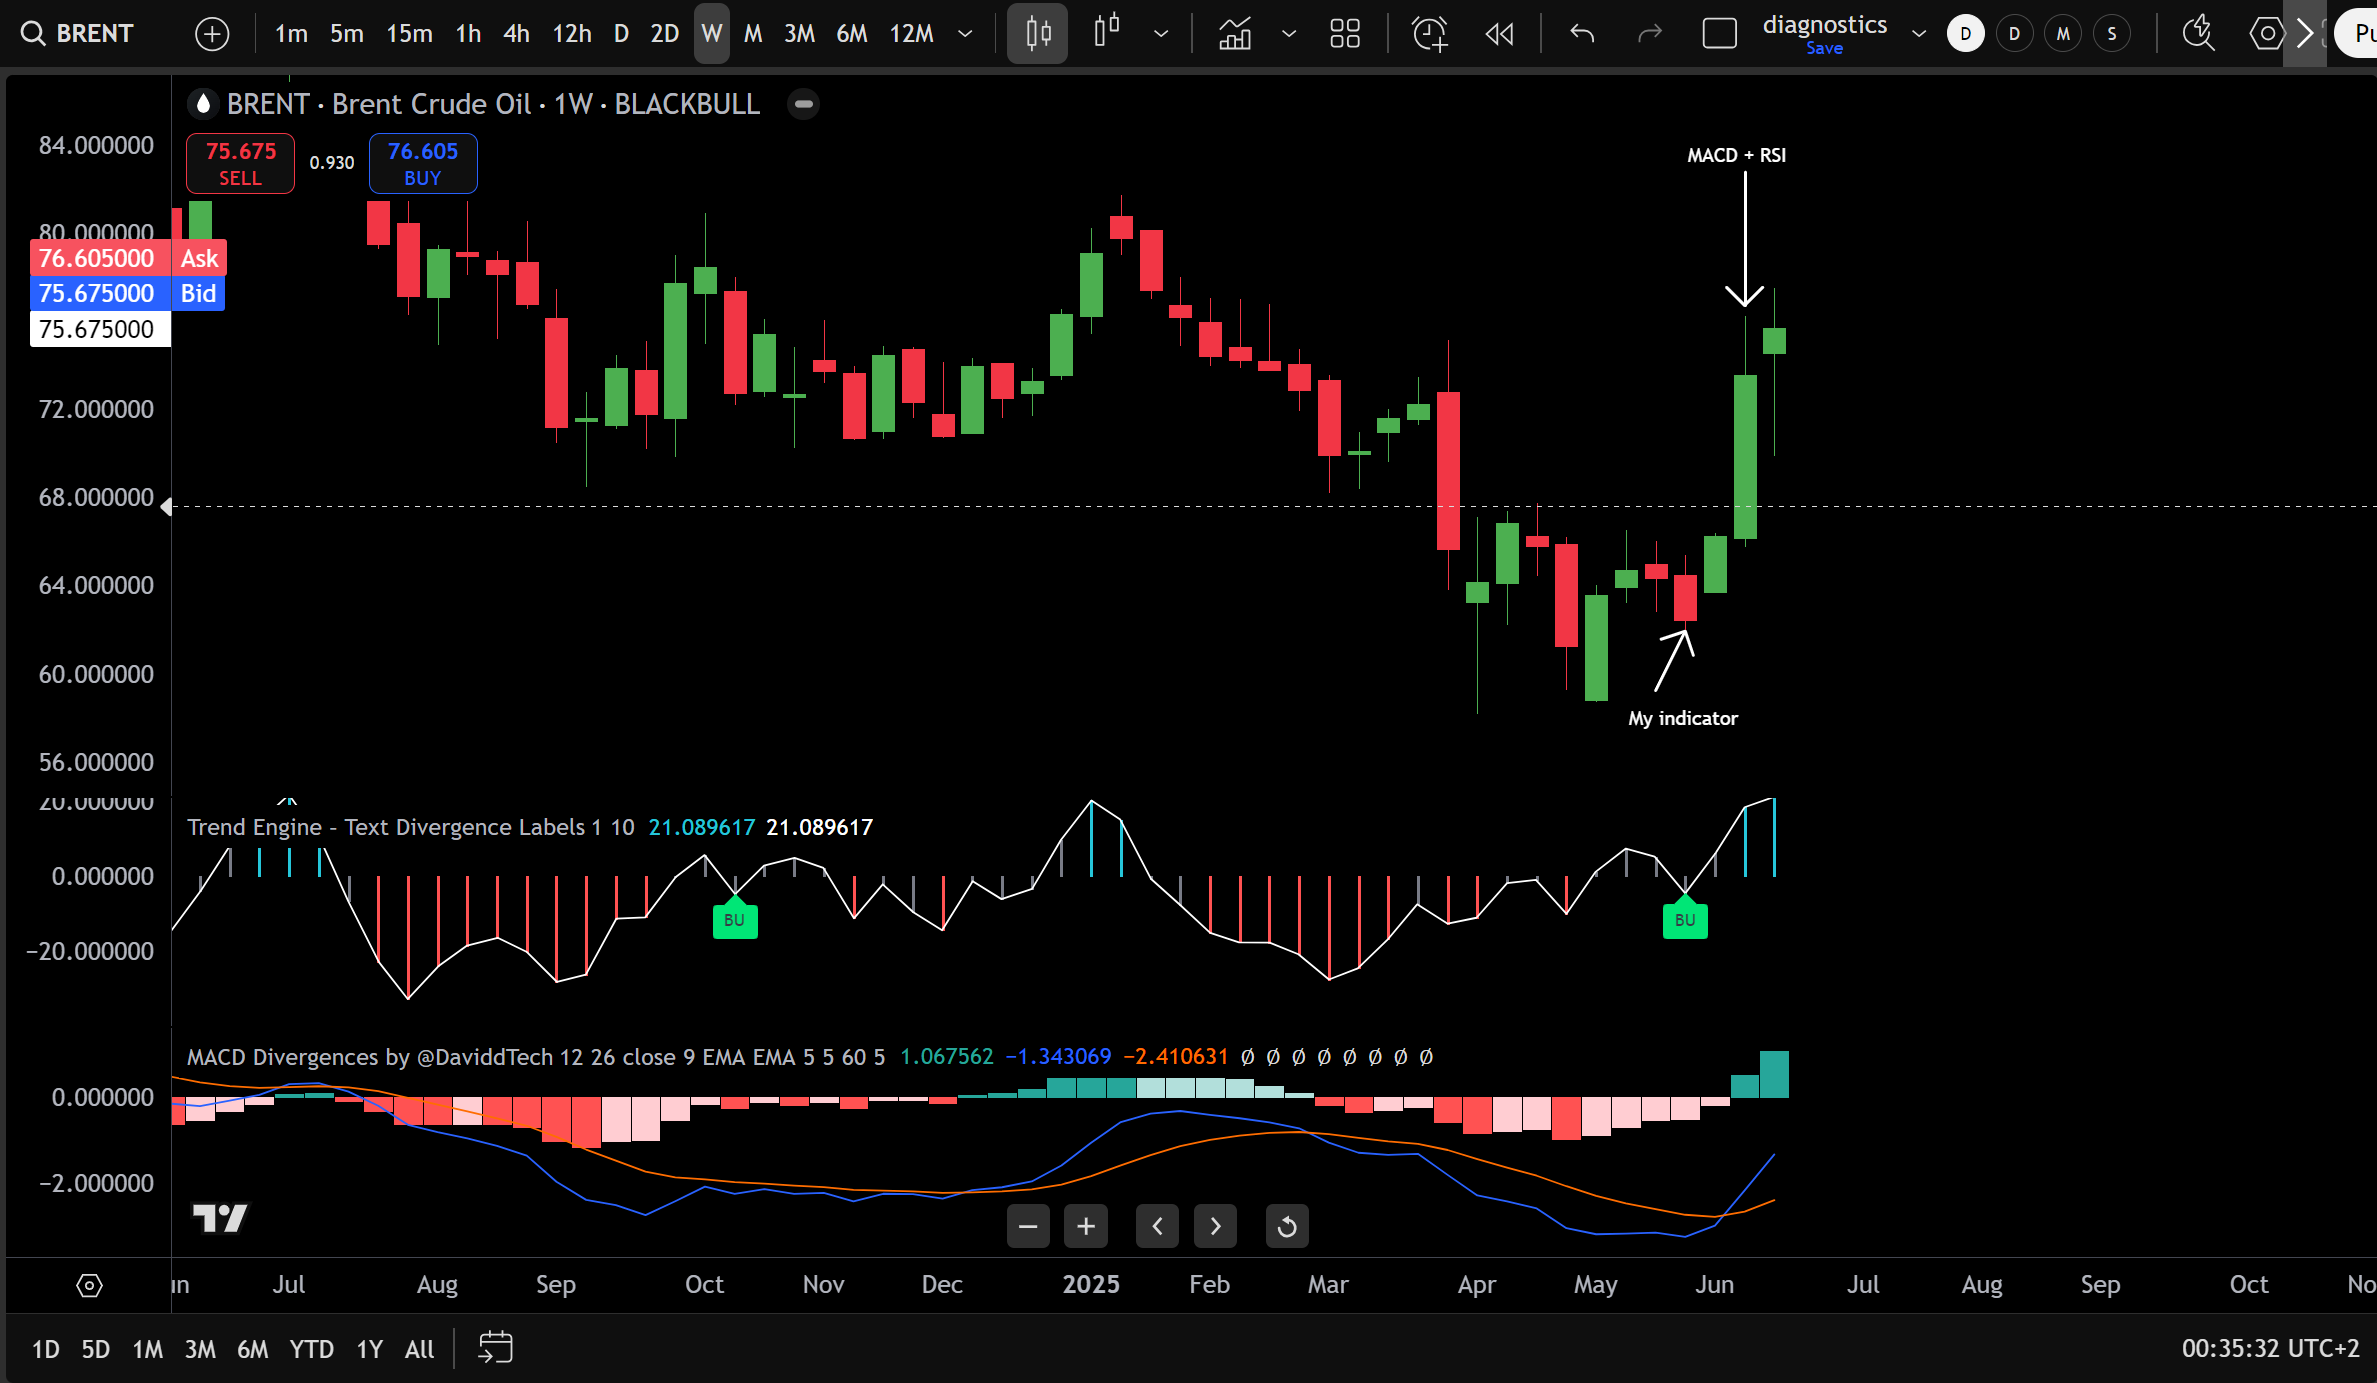Screen dimensions: 2377x1383
Task: Open chart settings hexagon icon in top bar
Action: (x=2266, y=34)
